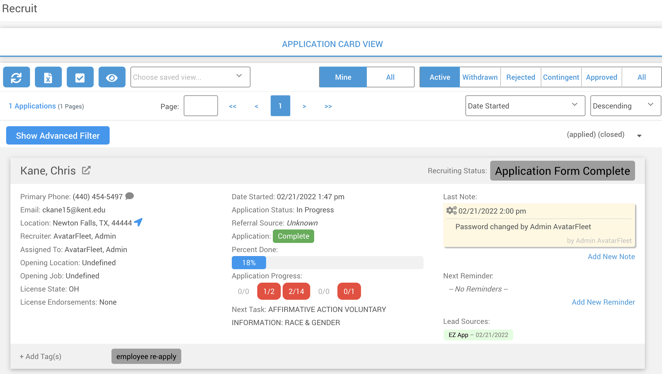Toggle the eye view icon button

click(112, 77)
